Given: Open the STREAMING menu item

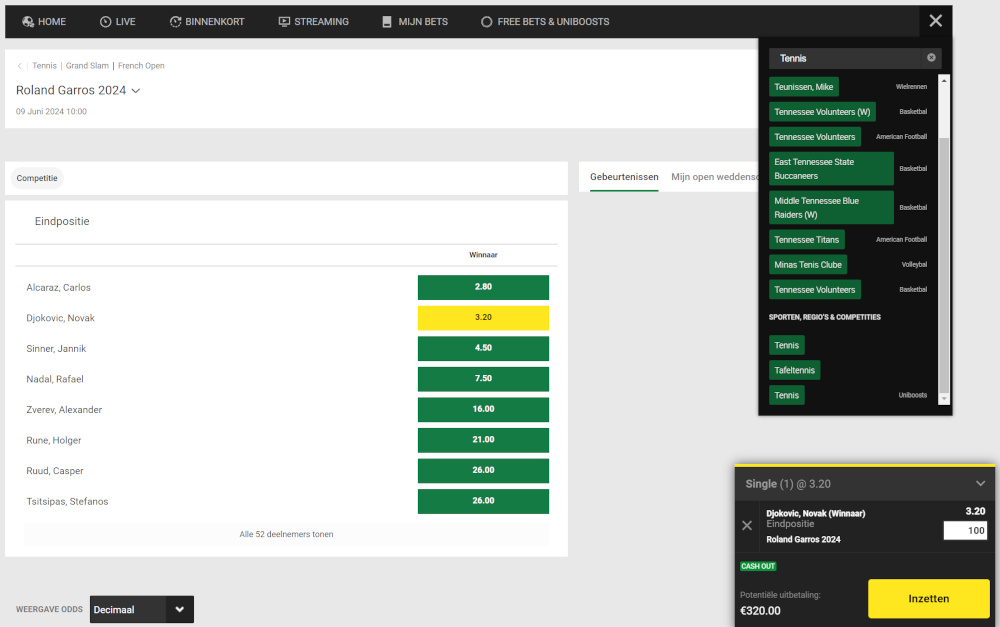Looking at the screenshot, I should click(x=314, y=22).
